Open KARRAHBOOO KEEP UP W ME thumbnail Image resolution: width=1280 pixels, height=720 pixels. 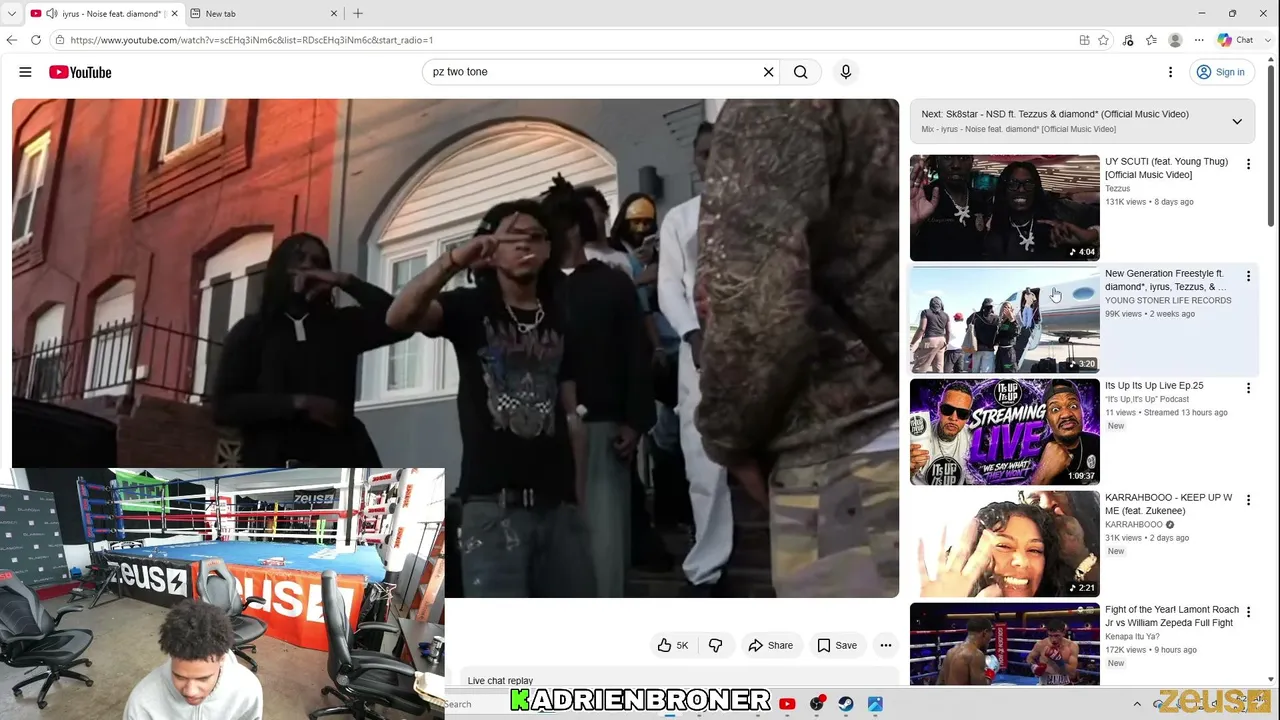[x=1004, y=544]
